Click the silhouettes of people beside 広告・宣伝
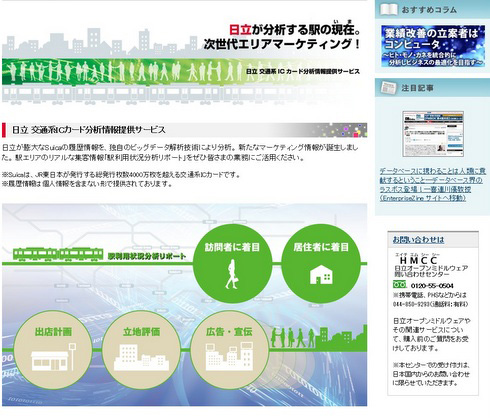The image size is (490, 418). coord(292,338)
